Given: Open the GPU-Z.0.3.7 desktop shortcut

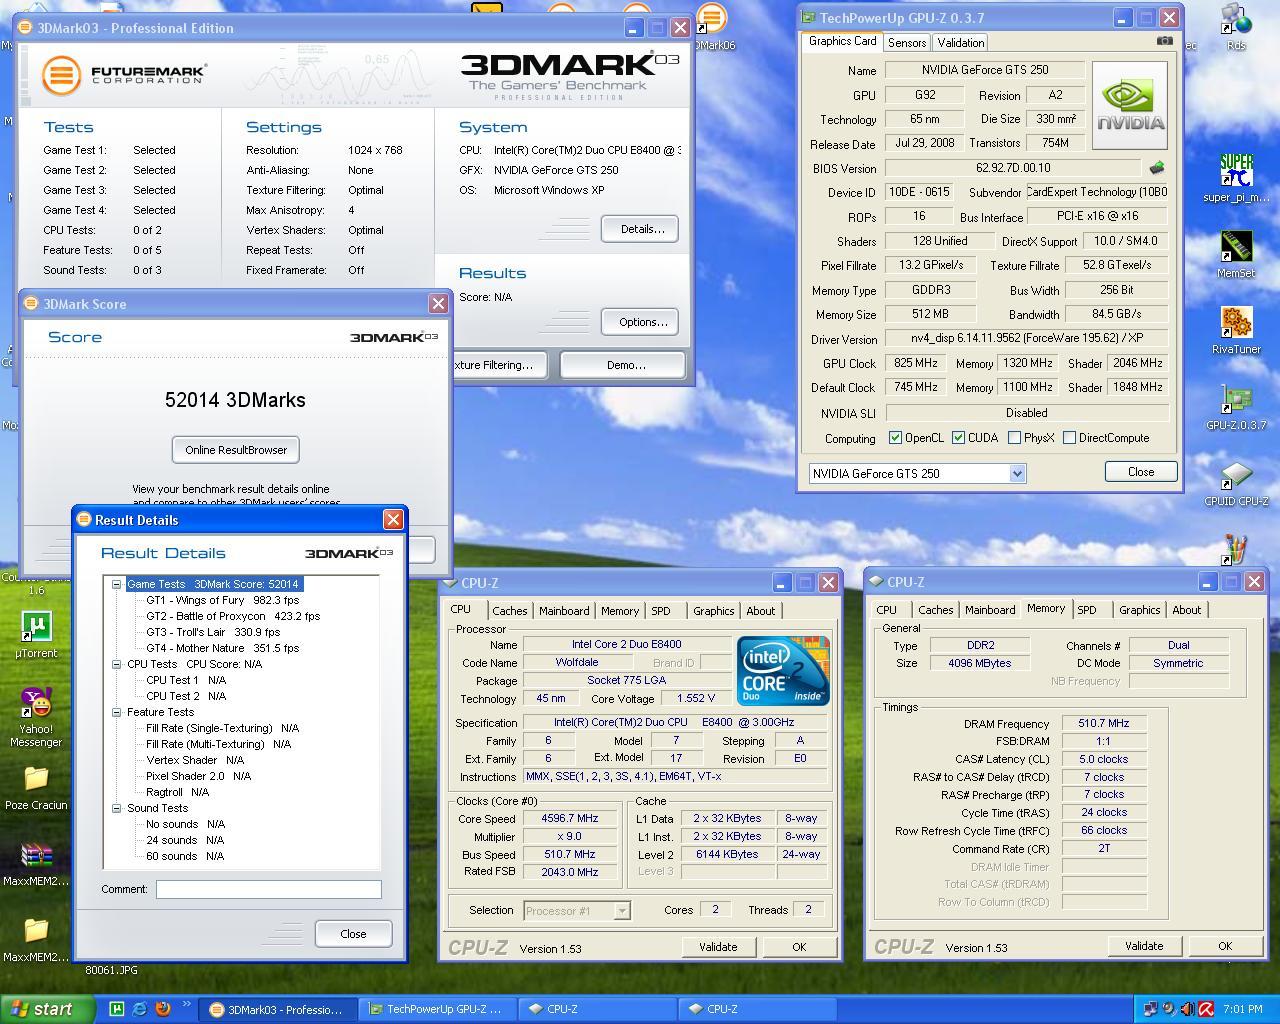Looking at the screenshot, I should pyautogui.click(x=1236, y=406).
